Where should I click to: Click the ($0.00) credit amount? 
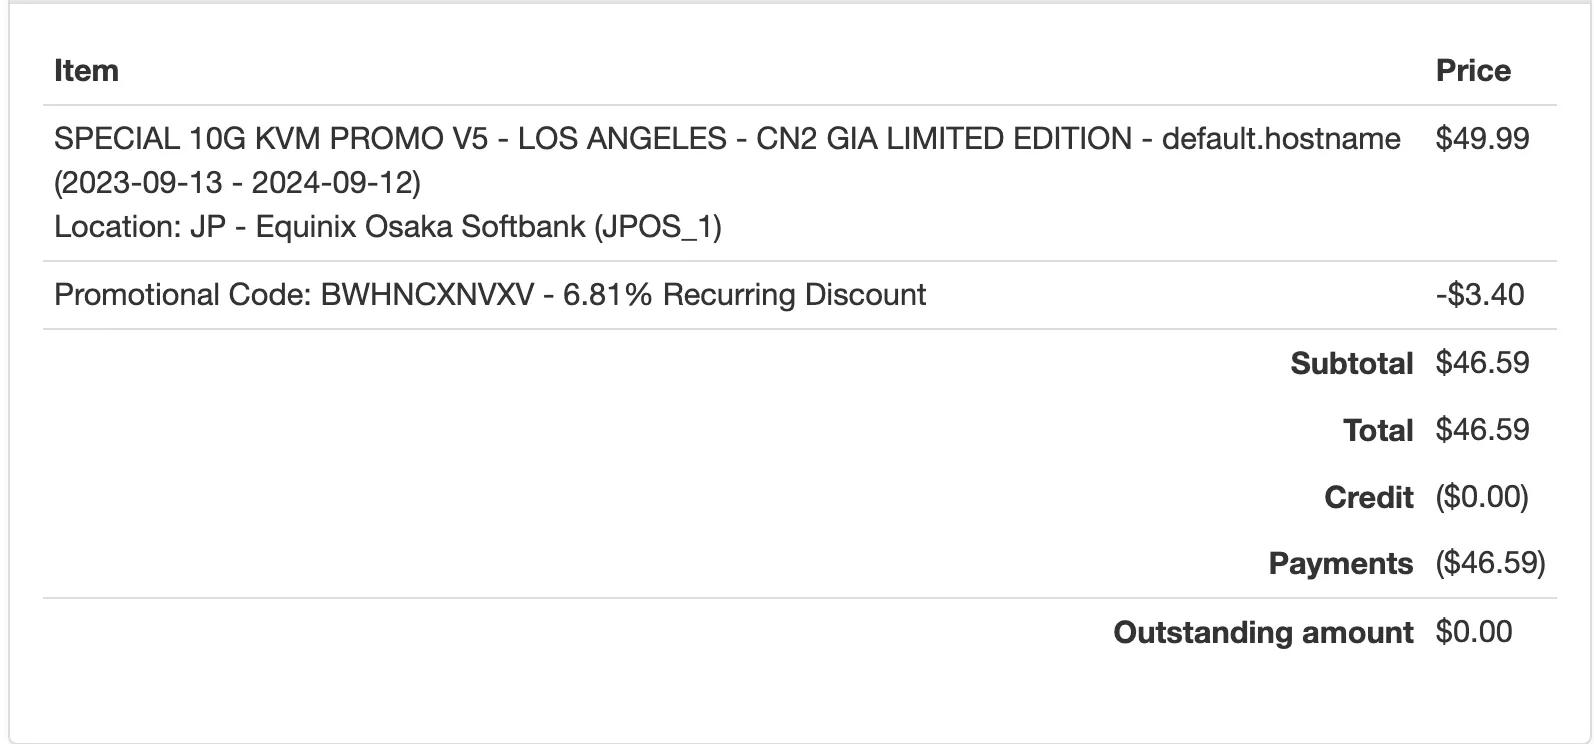pyautogui.click(x=1481, y=497)
